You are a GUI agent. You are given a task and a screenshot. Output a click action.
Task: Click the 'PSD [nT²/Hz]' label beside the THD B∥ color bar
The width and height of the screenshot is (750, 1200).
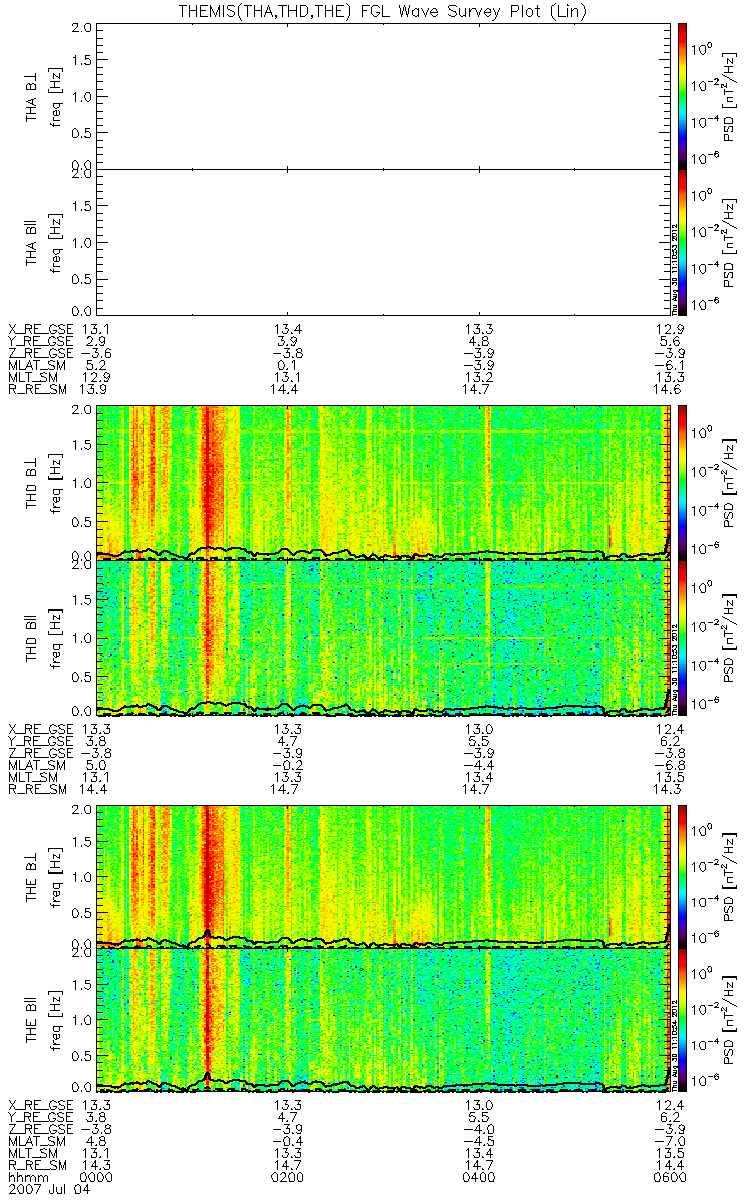[728, 638]
